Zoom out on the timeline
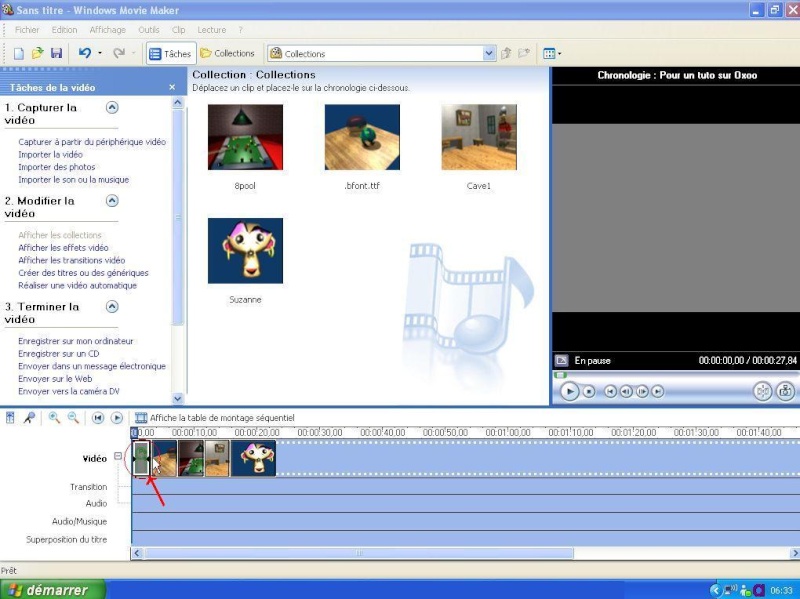800x599 pixels. (73, 418)
